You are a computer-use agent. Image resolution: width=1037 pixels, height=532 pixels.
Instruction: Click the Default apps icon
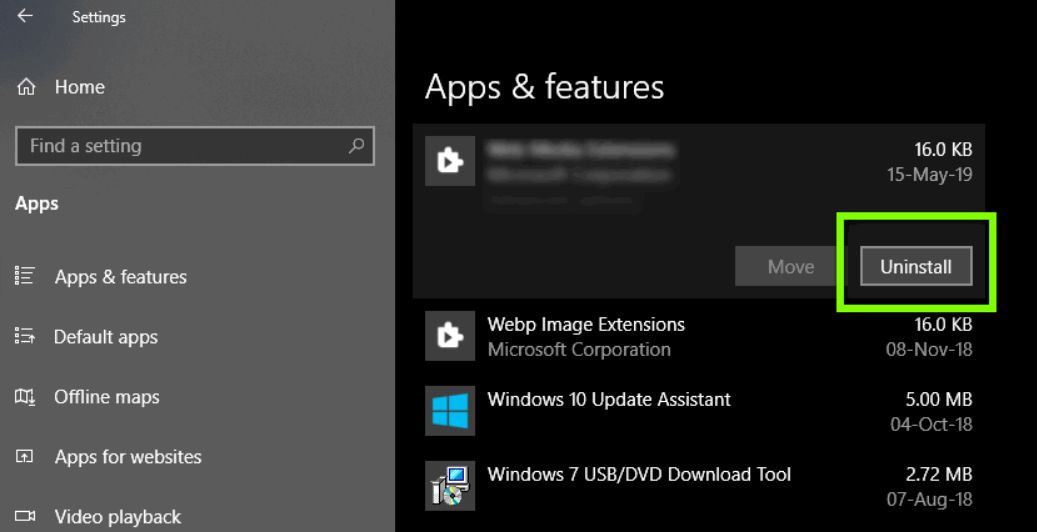25,336
